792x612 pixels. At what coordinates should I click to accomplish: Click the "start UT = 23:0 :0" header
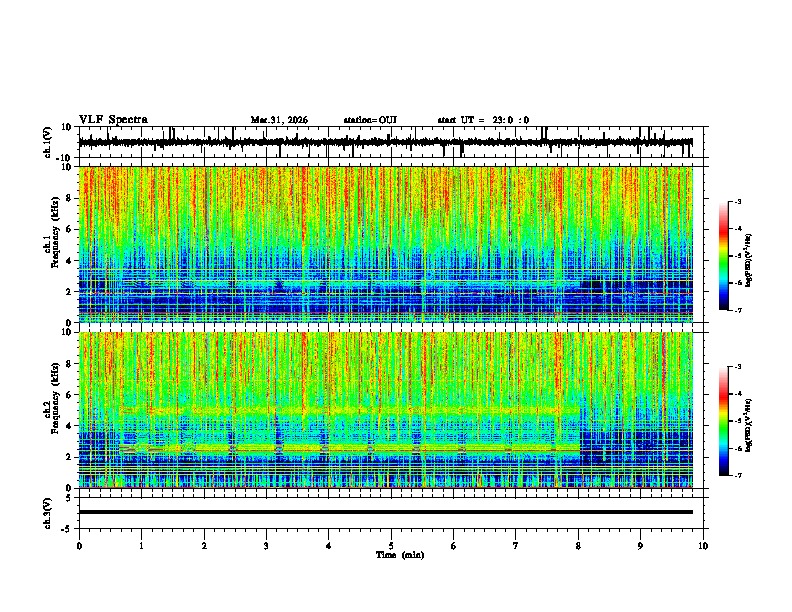(483, 120)
